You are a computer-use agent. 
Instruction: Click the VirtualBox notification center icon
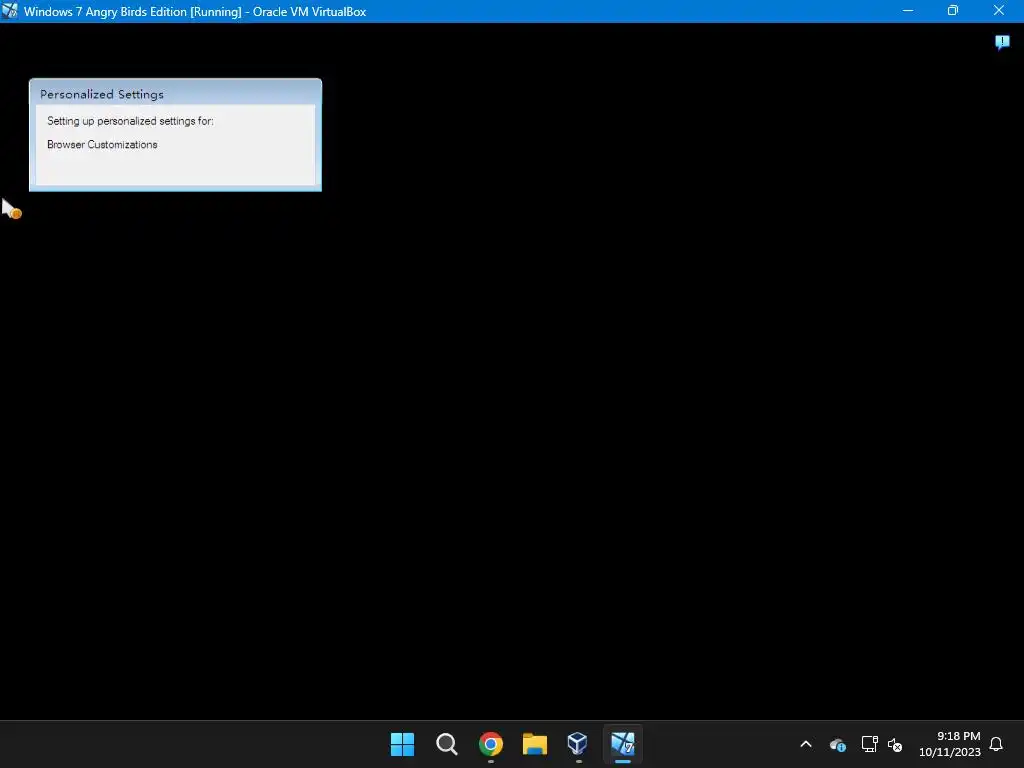(x=1002, y=42)
